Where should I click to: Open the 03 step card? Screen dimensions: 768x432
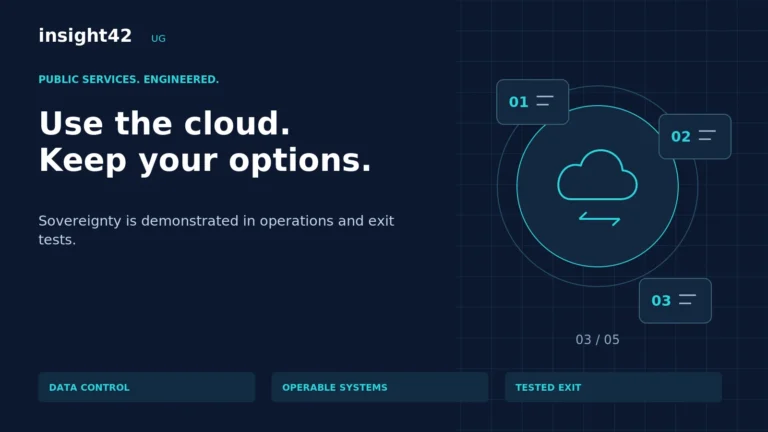(675, 301)
